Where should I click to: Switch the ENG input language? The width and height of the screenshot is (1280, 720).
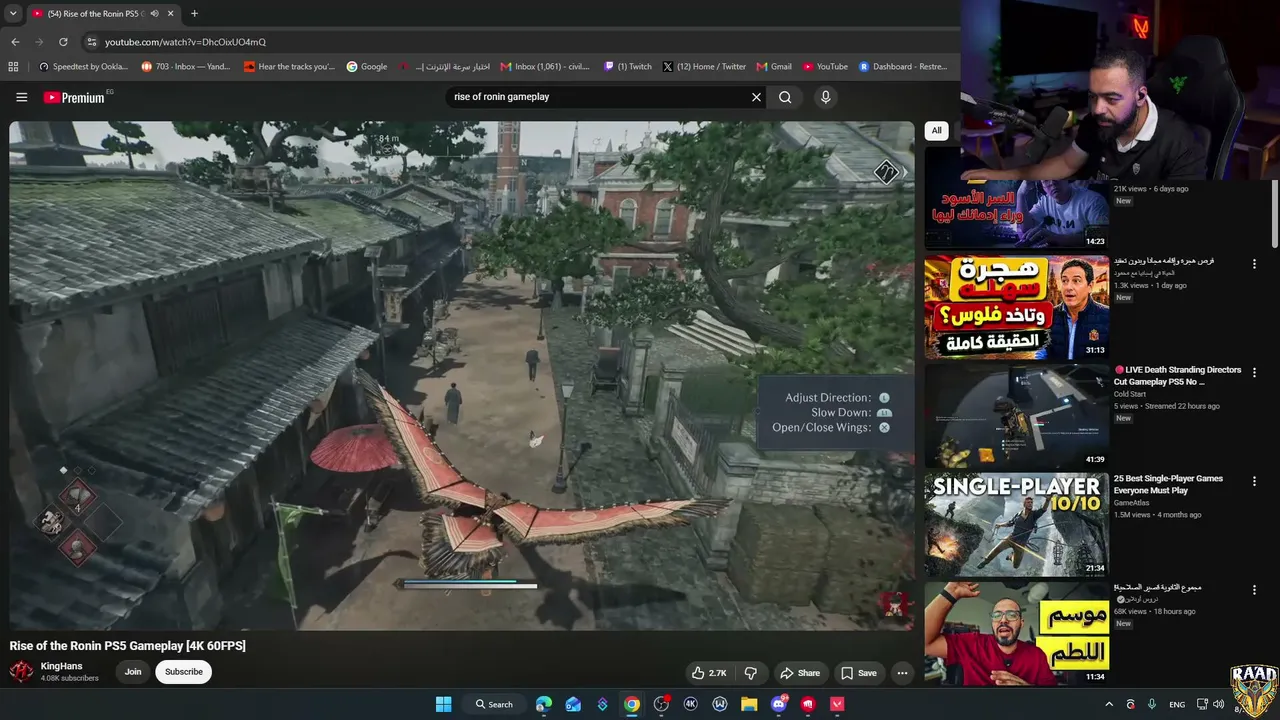[1177, 704]
